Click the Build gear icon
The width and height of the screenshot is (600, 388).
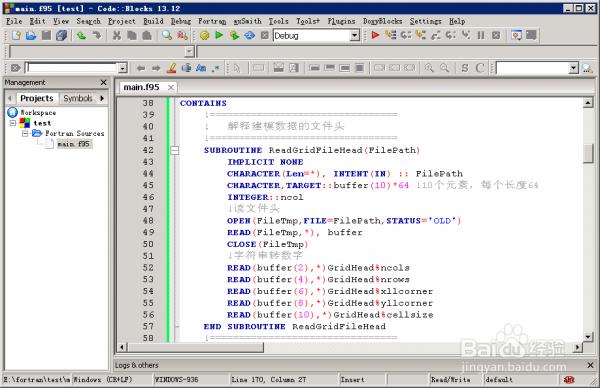pos(205,36)
